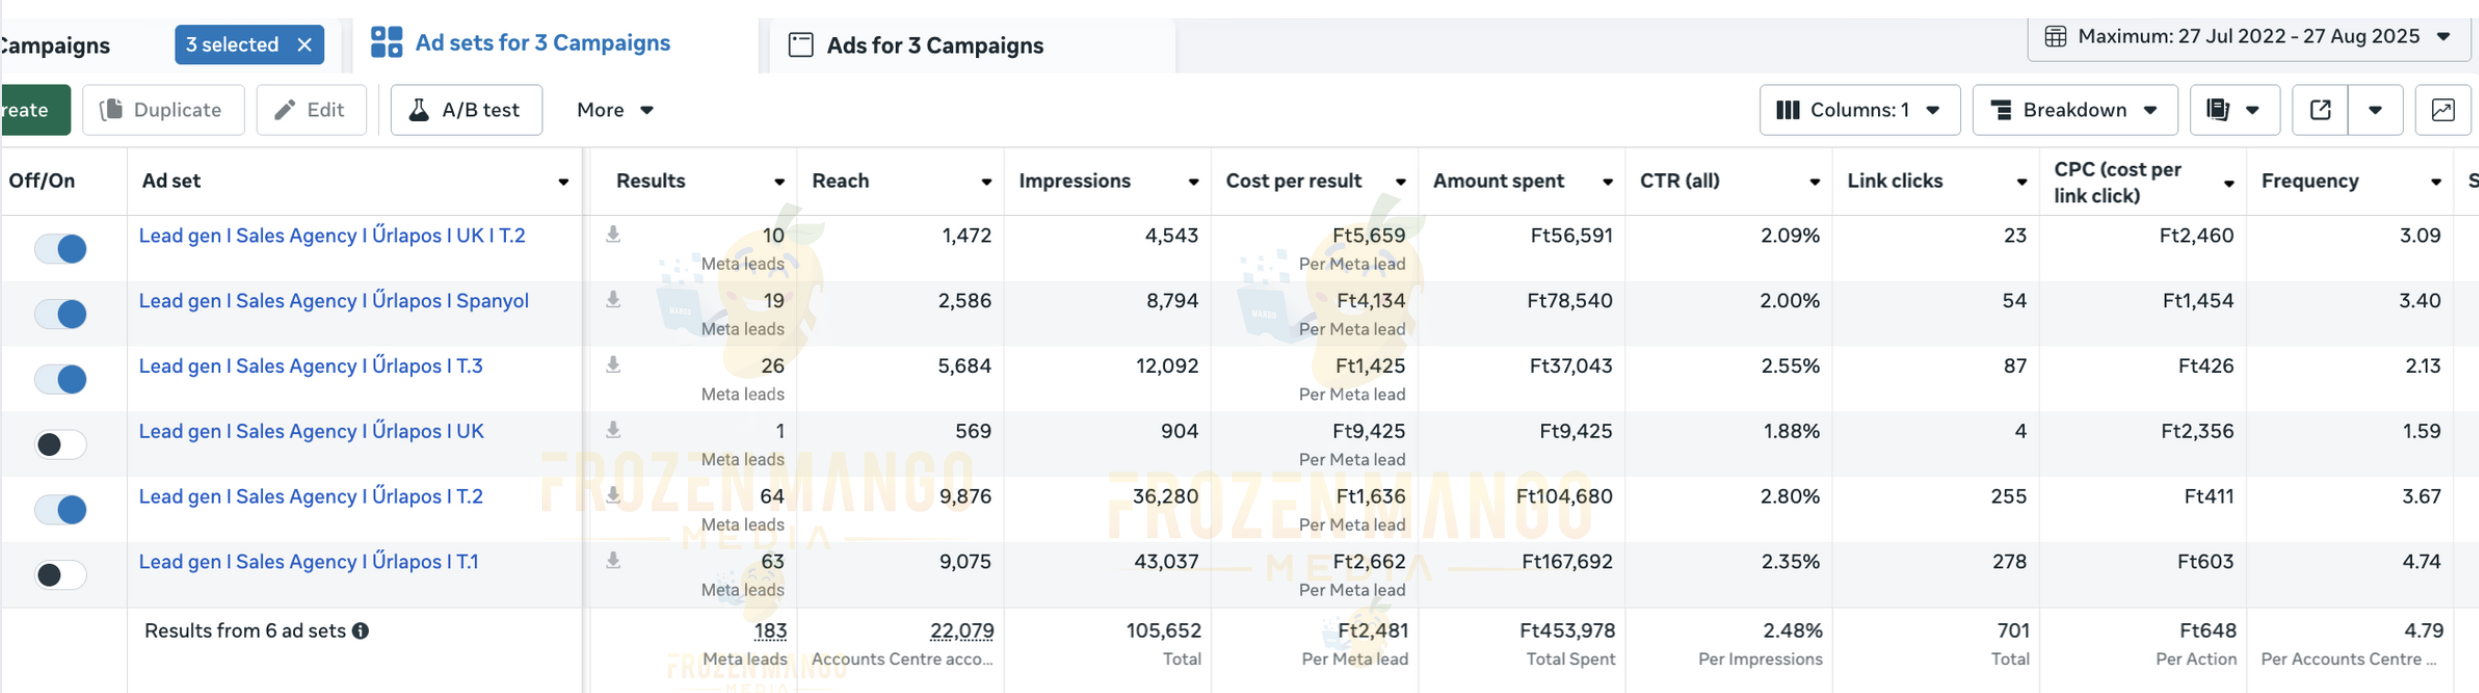Sort by Amount spent column header
Viewport: 2479px width, 693px height.
coord(1497,181)
